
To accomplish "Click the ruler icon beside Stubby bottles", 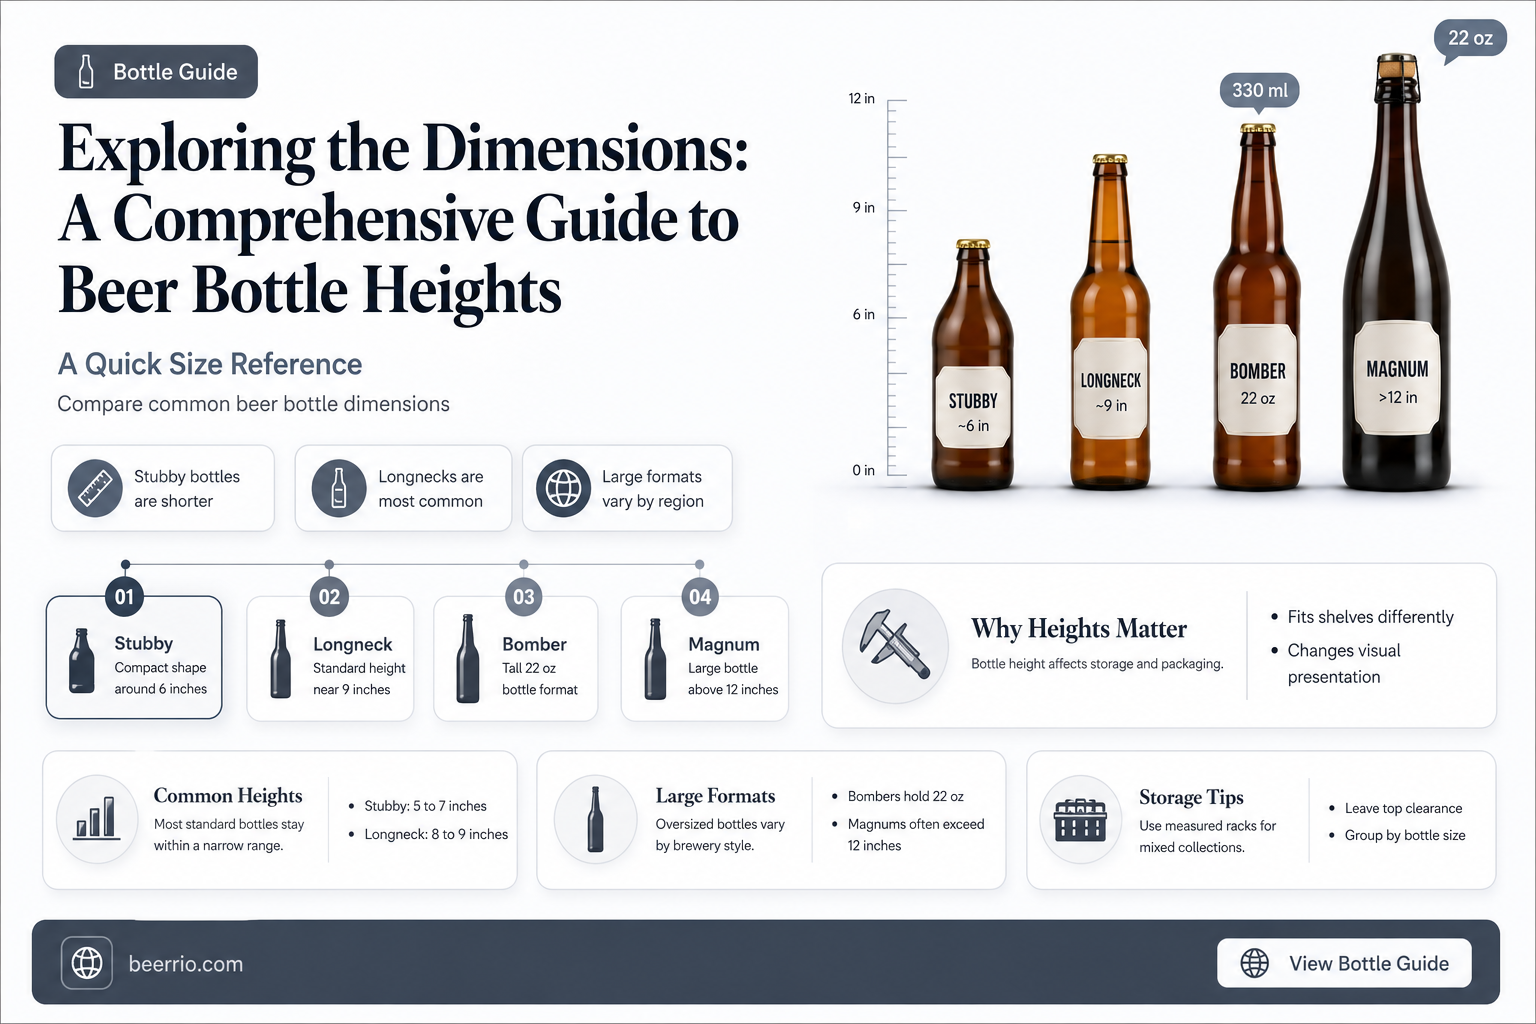I will click(95, 488).
